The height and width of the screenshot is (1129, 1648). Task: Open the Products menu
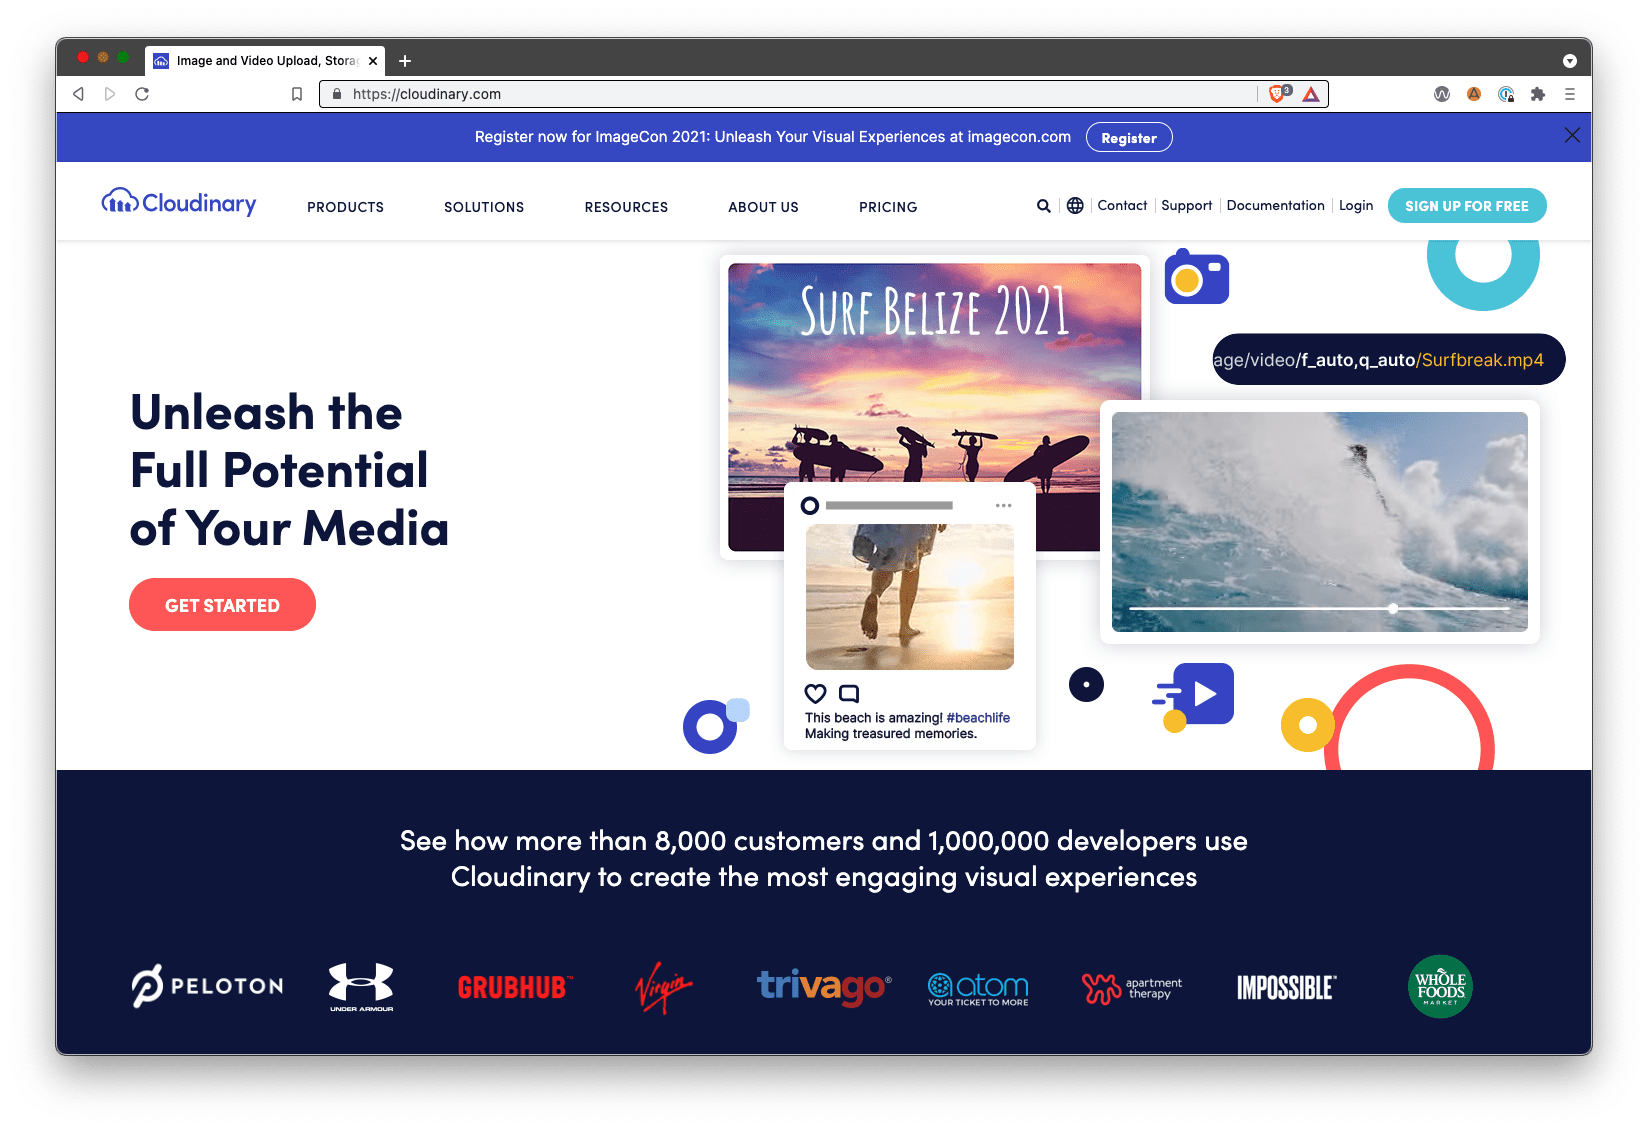[346, 207]
